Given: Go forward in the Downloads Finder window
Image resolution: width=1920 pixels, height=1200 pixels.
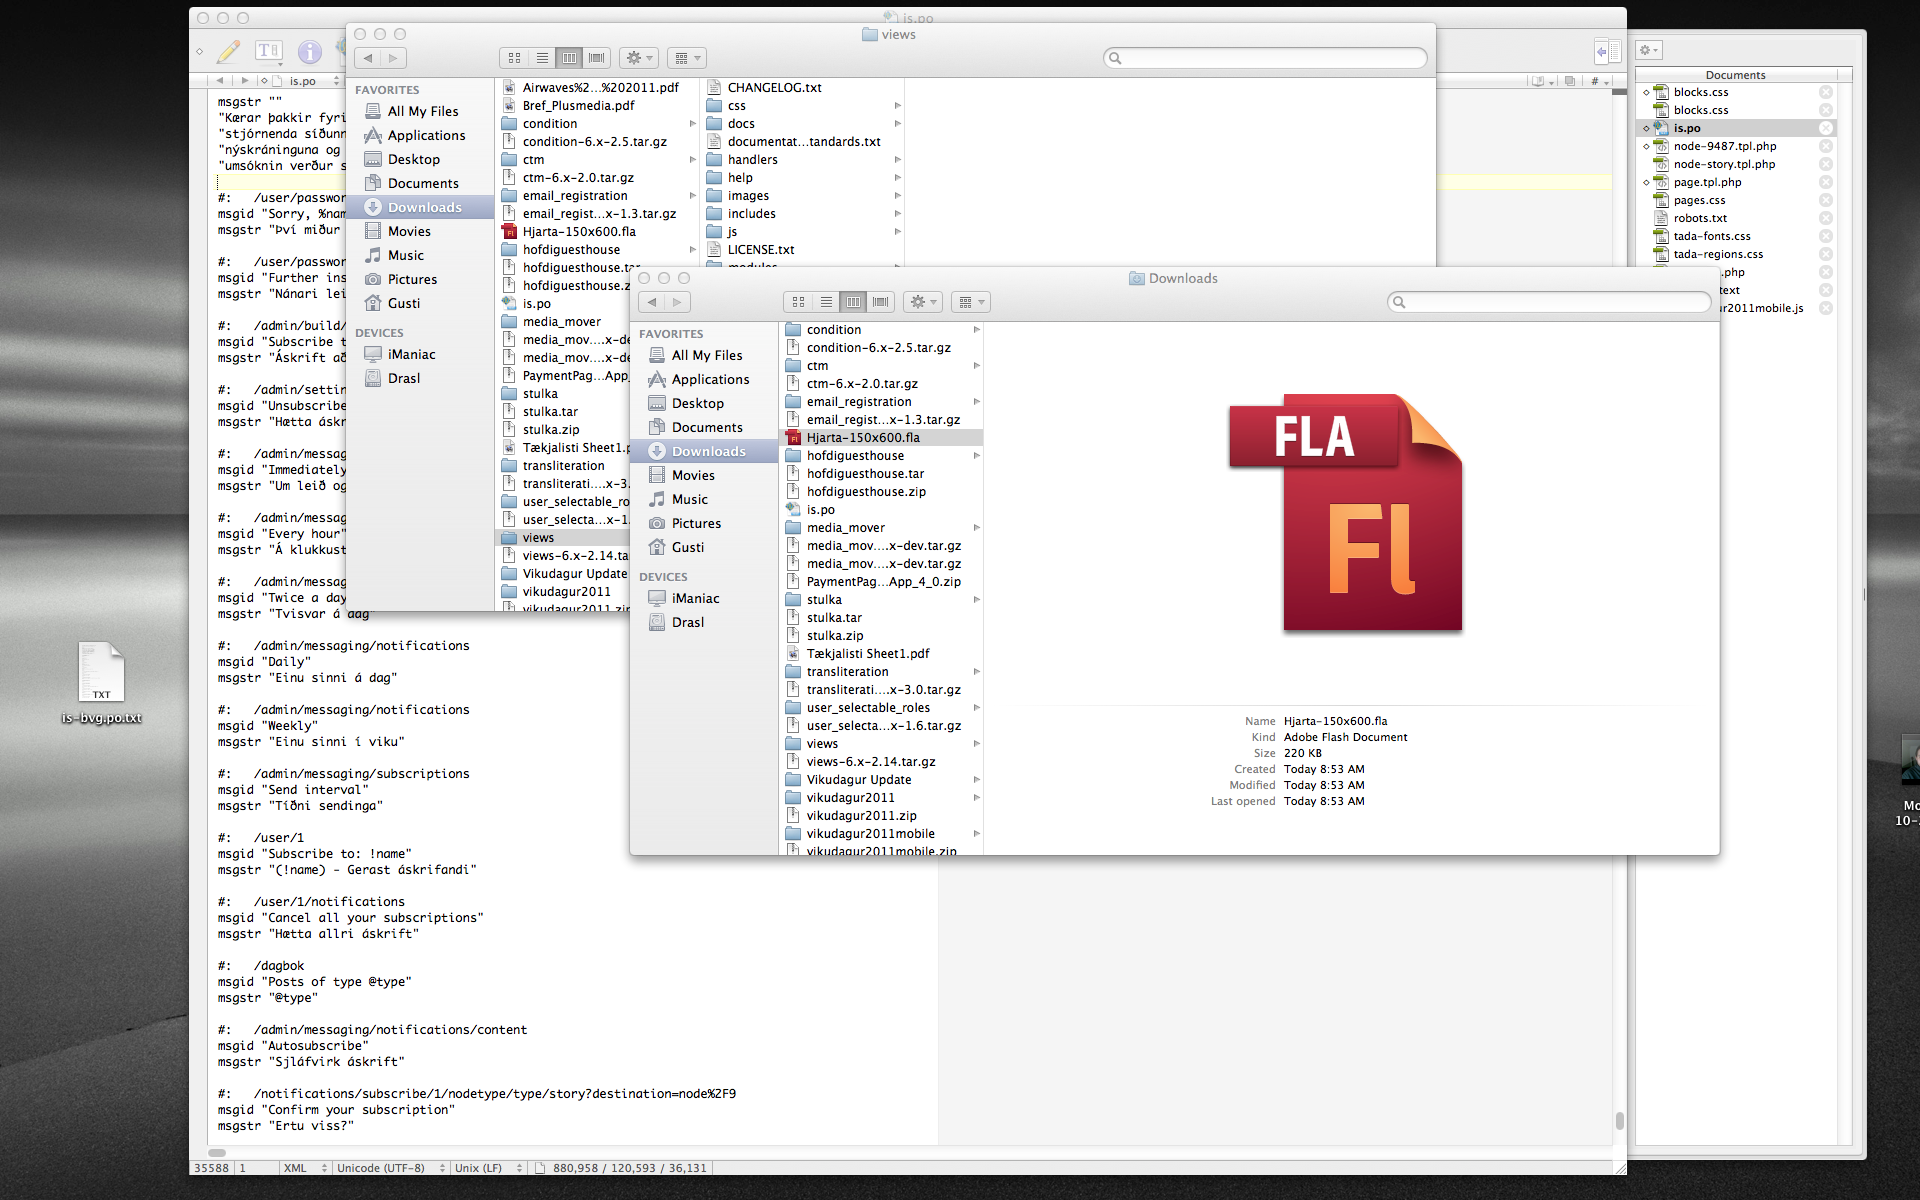Looking at the screenshot, I should coord(678,302).
